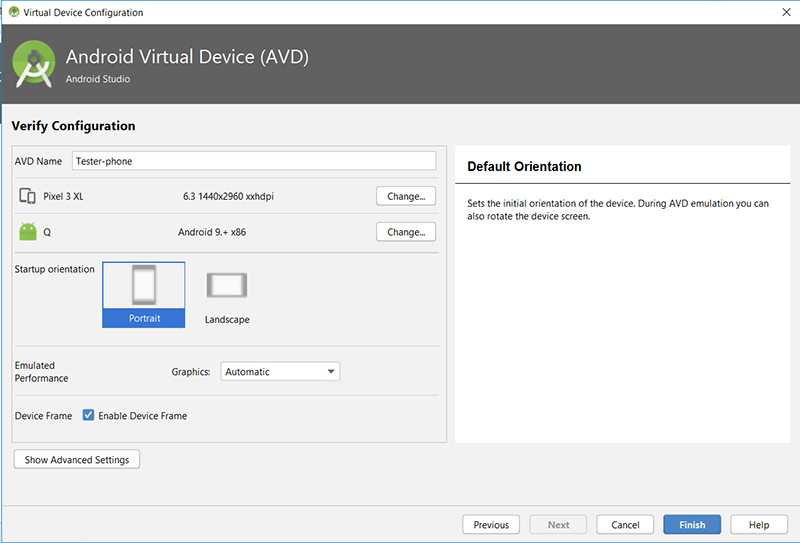Click the Device Frame label

tap(43, 415)
